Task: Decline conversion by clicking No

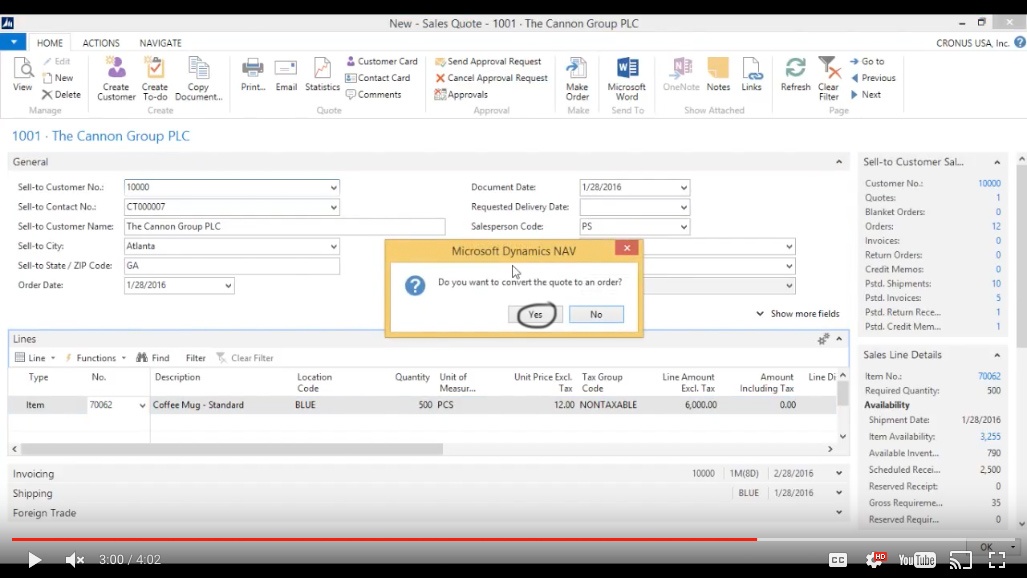Action: point(596,315)
